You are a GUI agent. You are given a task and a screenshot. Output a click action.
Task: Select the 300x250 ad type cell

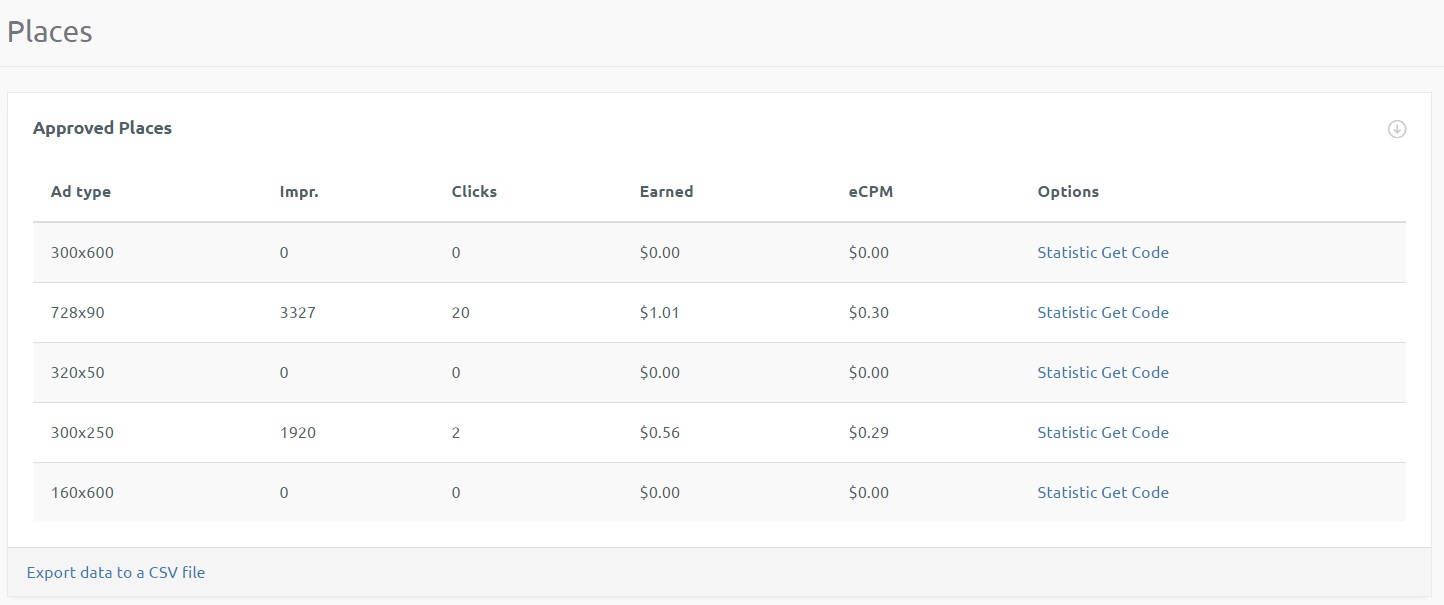click(x=82, y=432)
